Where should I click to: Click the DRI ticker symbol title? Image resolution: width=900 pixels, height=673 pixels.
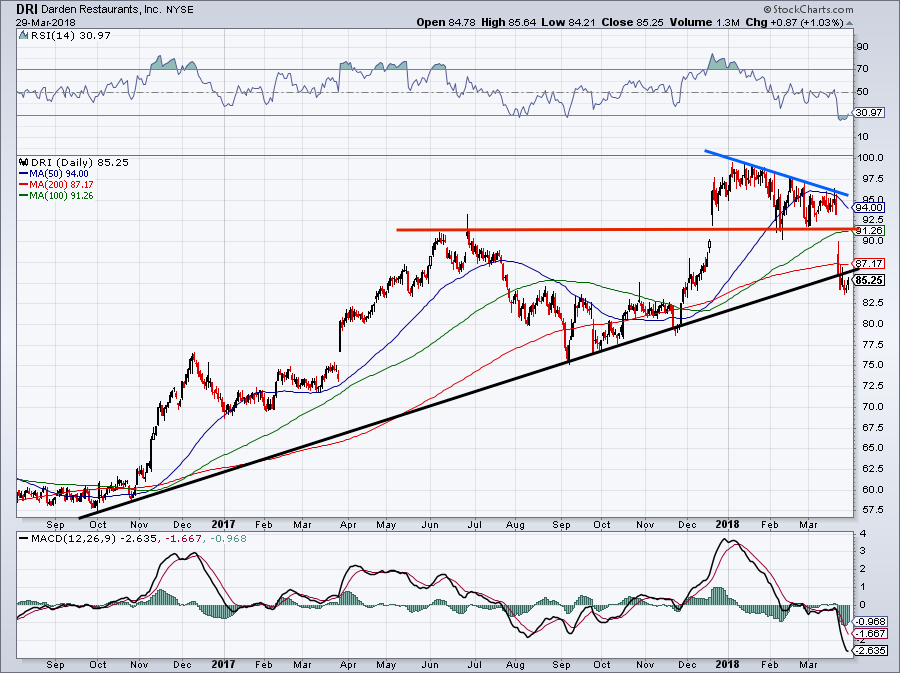click(22, 9)
